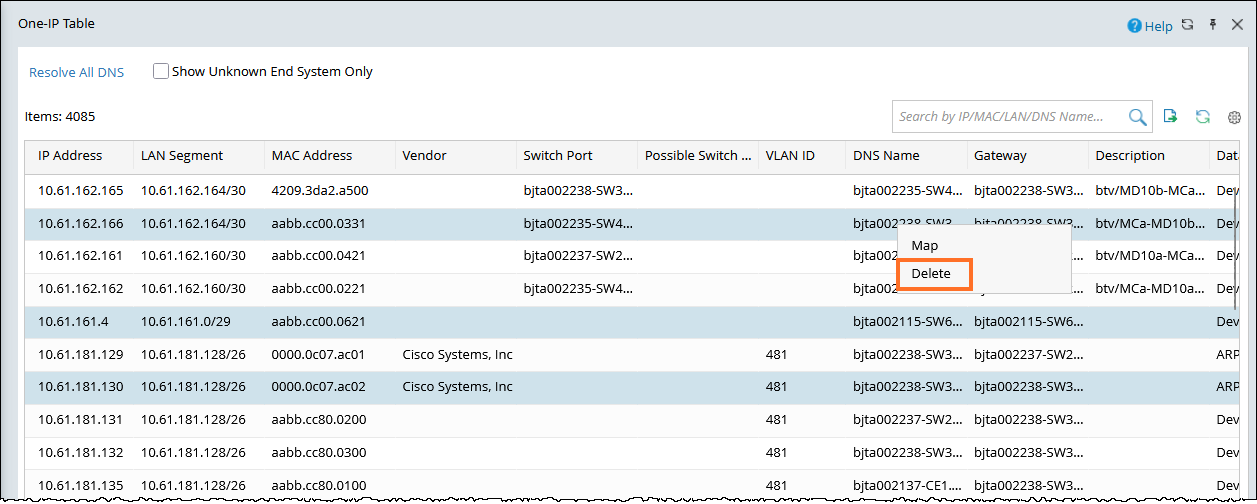
Task: Click the Gateway column header
Action: (1000, 156)
